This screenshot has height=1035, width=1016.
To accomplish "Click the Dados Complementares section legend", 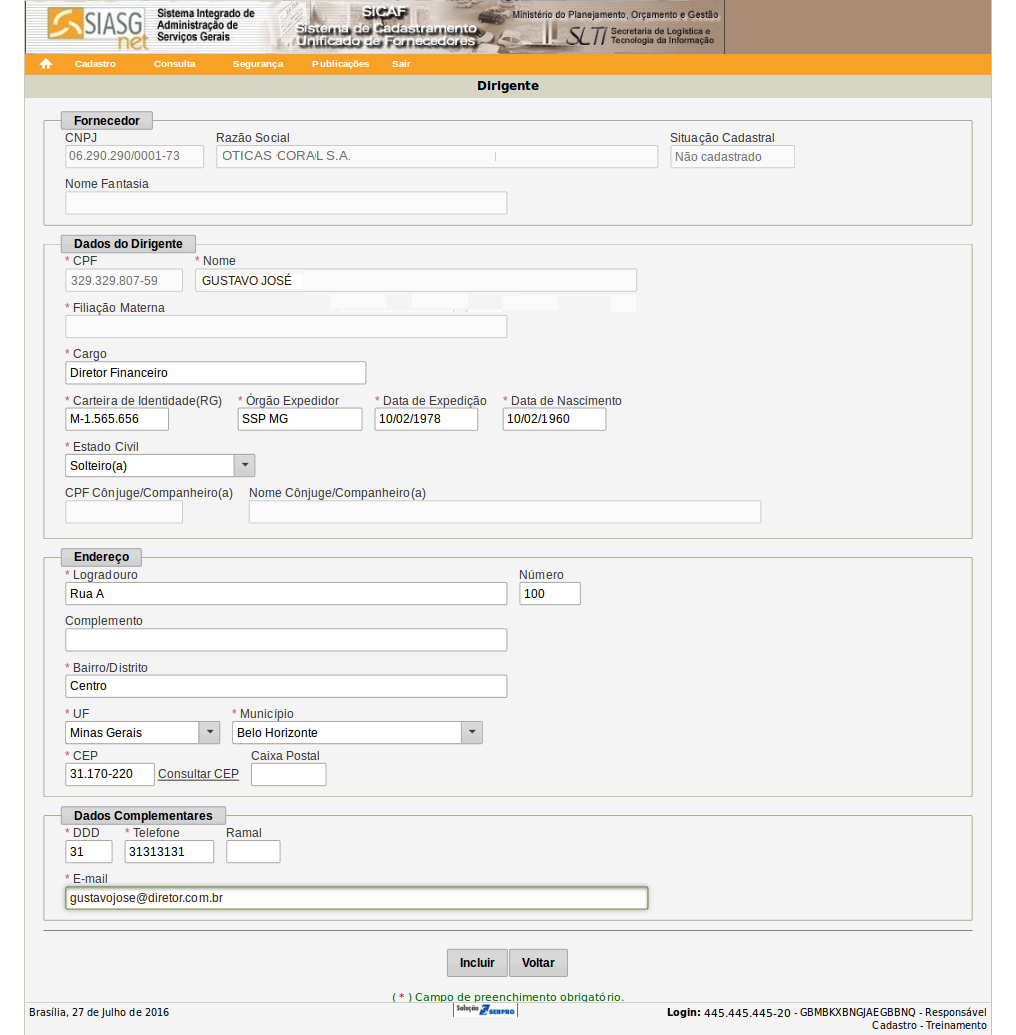I will 143,816.
